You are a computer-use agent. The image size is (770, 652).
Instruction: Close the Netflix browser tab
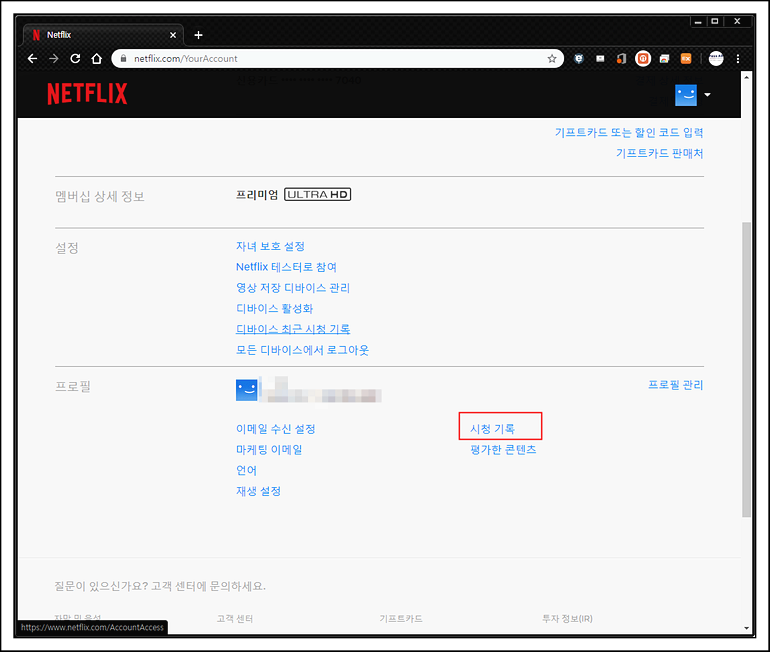coord(173,35)
